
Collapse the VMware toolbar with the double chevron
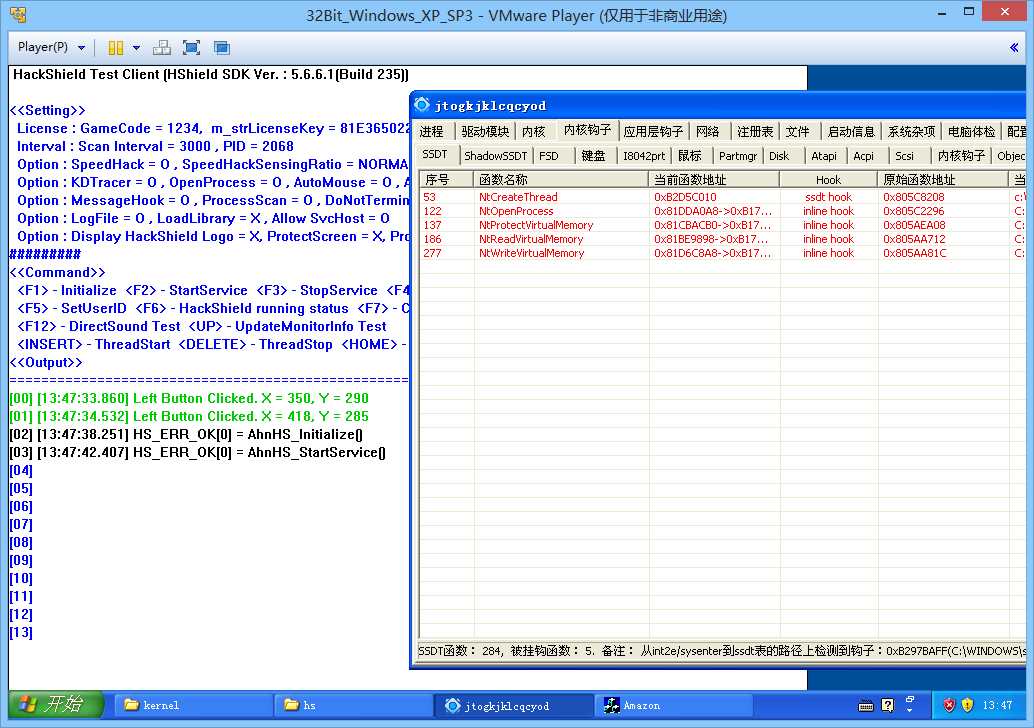point(1014,47)
